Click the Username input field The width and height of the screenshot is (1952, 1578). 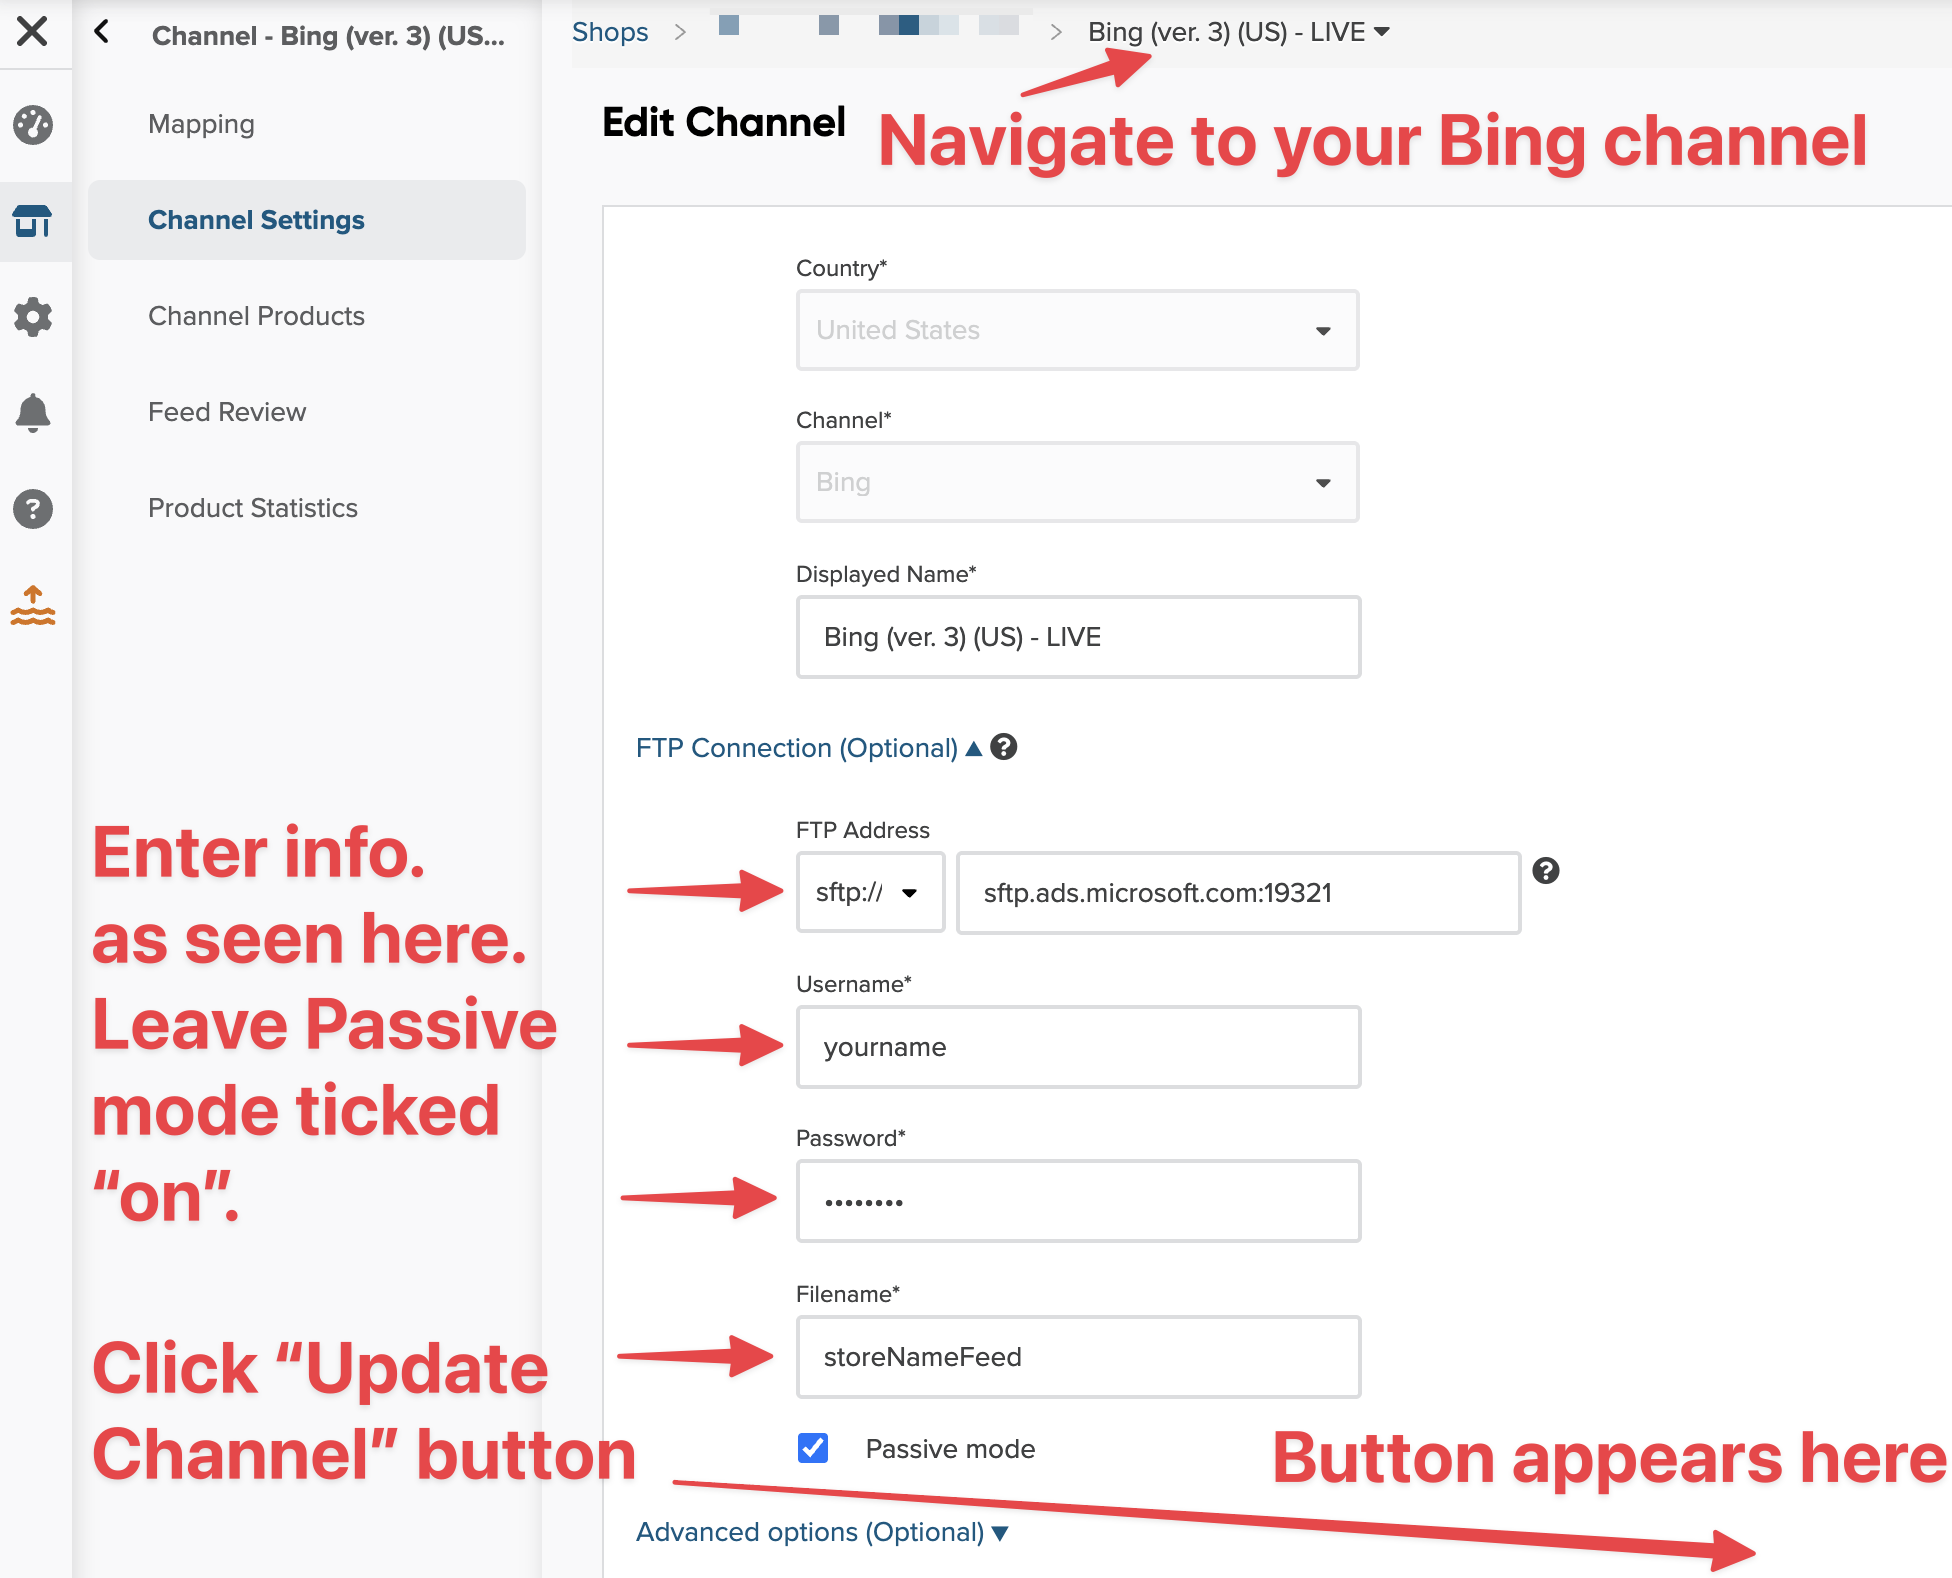(1078, 1047)
